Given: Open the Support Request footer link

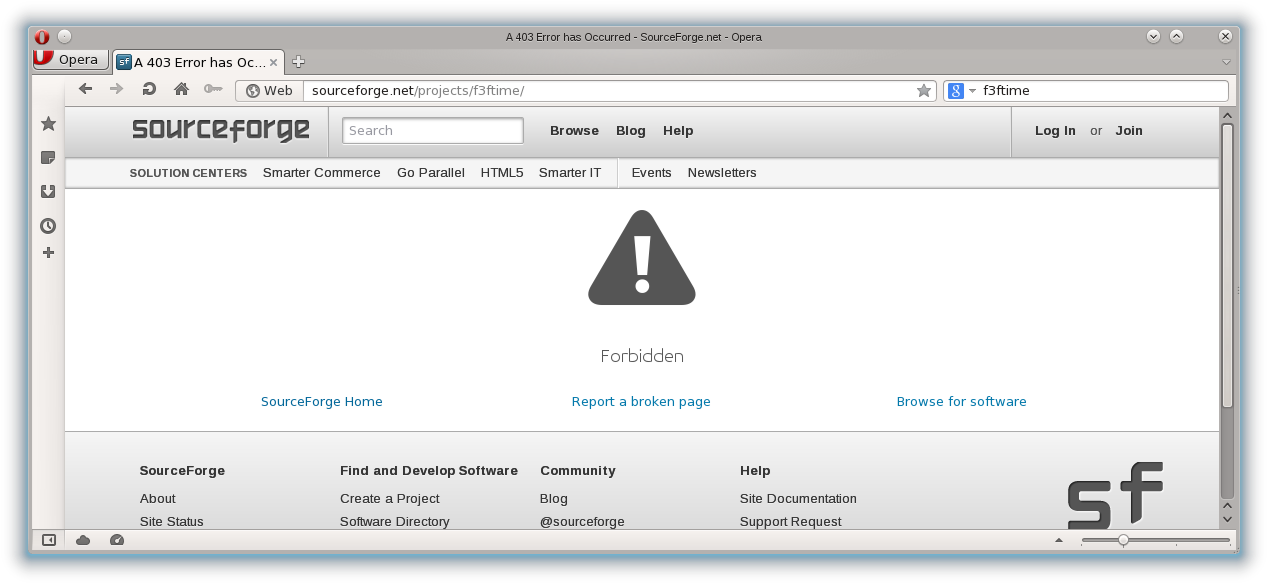Looking at the screenshot, I should pyautogui.click(x=791, y=522).
